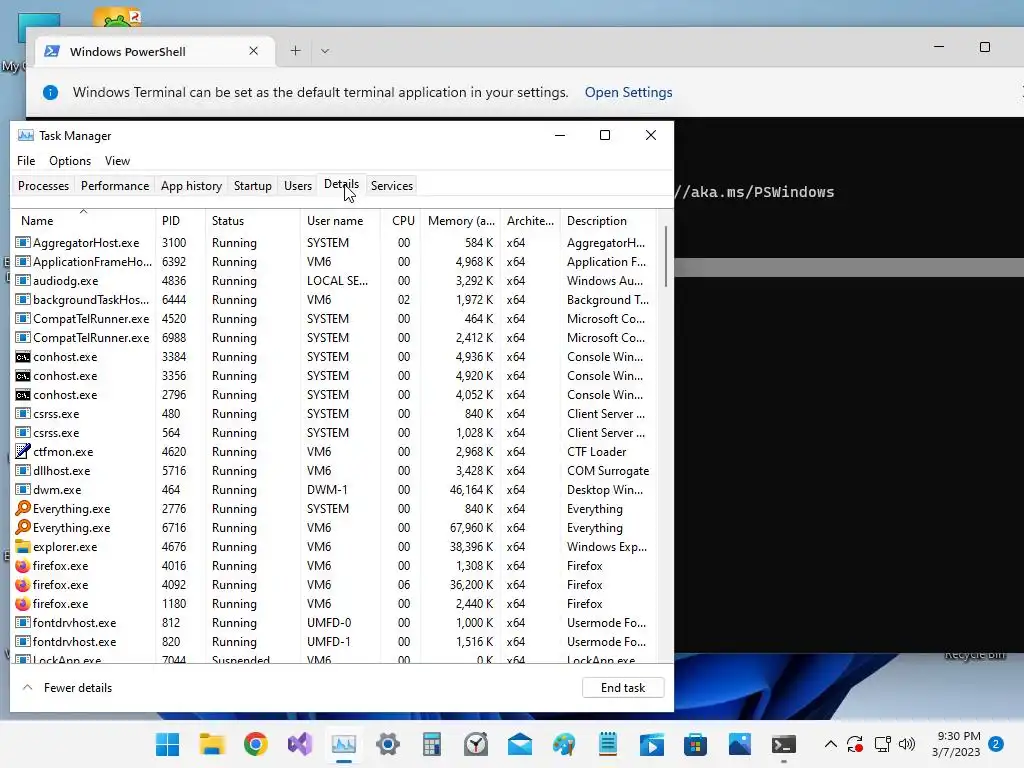Select the ctfmon.exe pen icon
Screen dimensions: 1024x768
[23, 451]
